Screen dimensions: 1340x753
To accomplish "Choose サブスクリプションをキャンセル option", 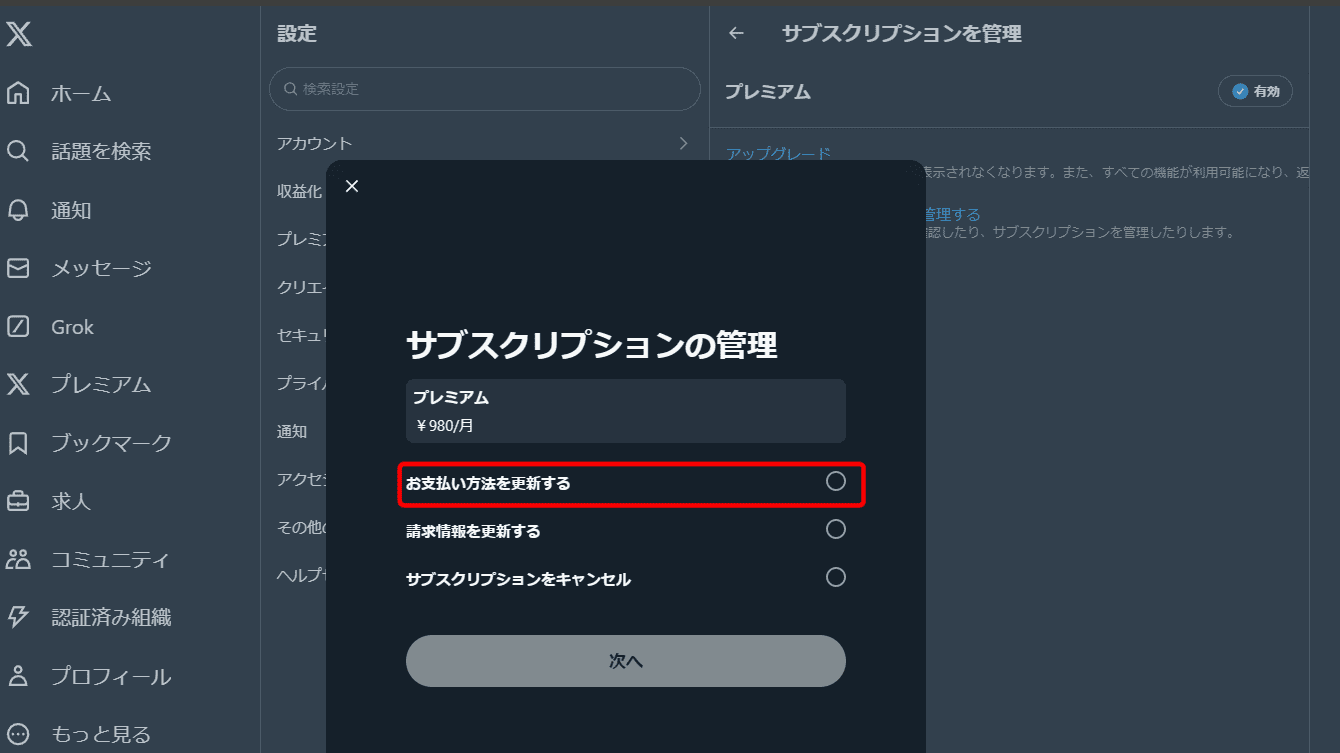I will tap(836, 577).
